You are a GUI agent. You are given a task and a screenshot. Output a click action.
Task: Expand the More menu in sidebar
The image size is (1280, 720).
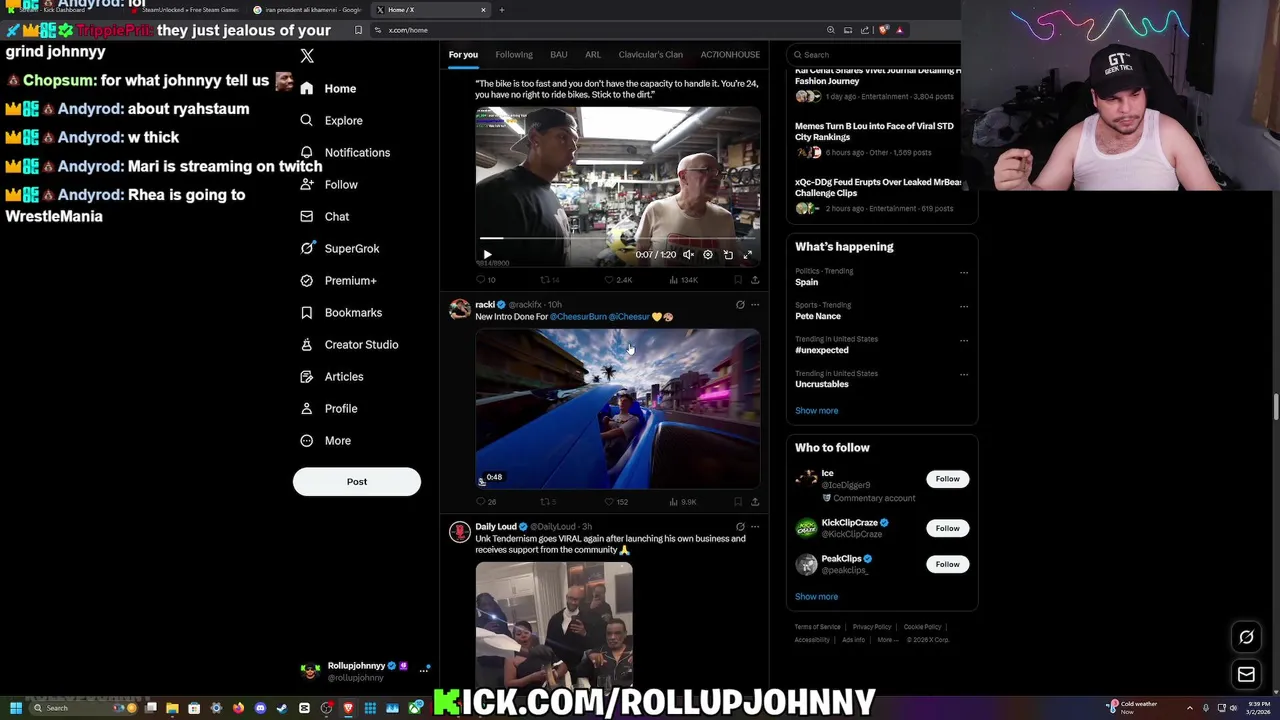point(326,440)
